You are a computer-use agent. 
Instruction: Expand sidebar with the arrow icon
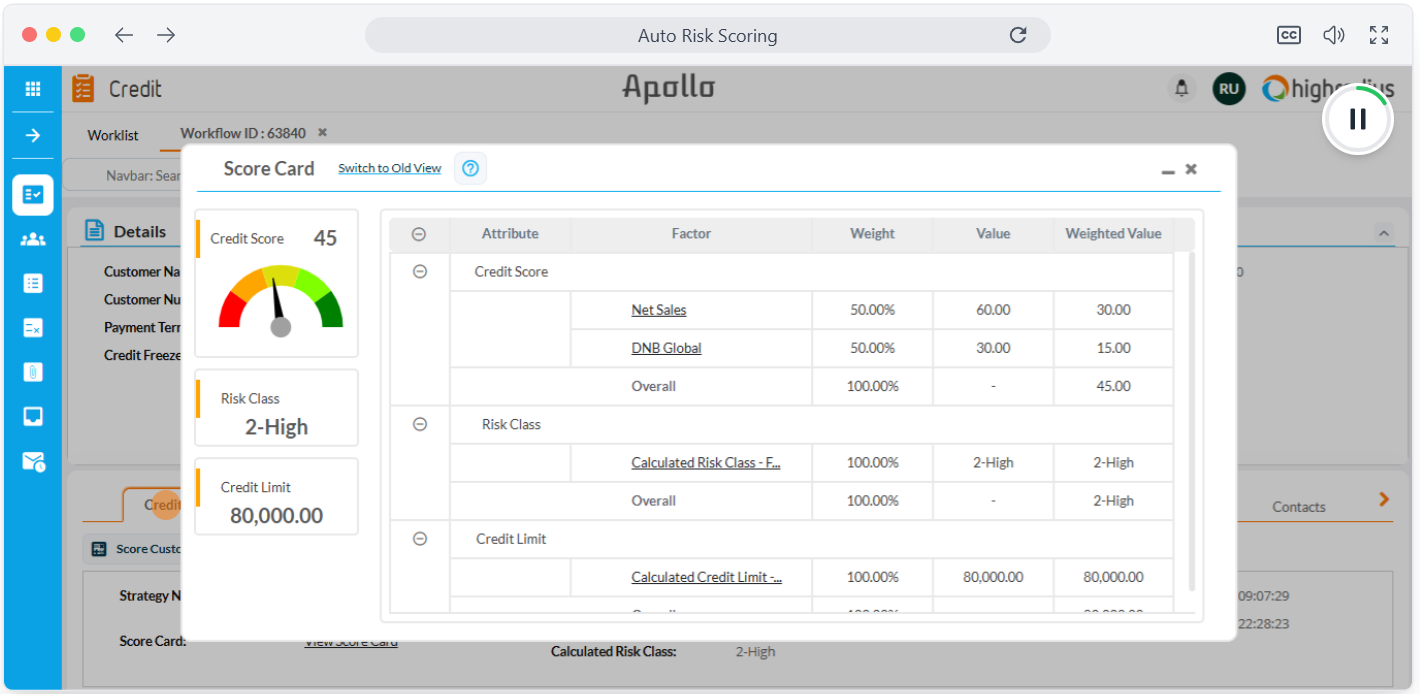(33, 135)
